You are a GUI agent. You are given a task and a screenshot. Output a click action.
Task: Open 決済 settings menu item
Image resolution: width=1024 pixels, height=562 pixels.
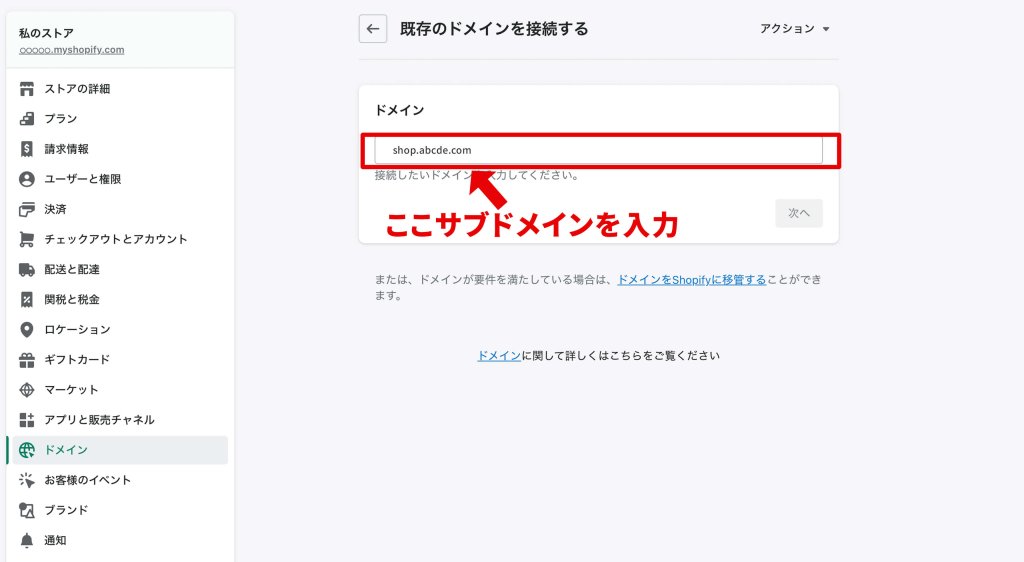tap(120, 209)
